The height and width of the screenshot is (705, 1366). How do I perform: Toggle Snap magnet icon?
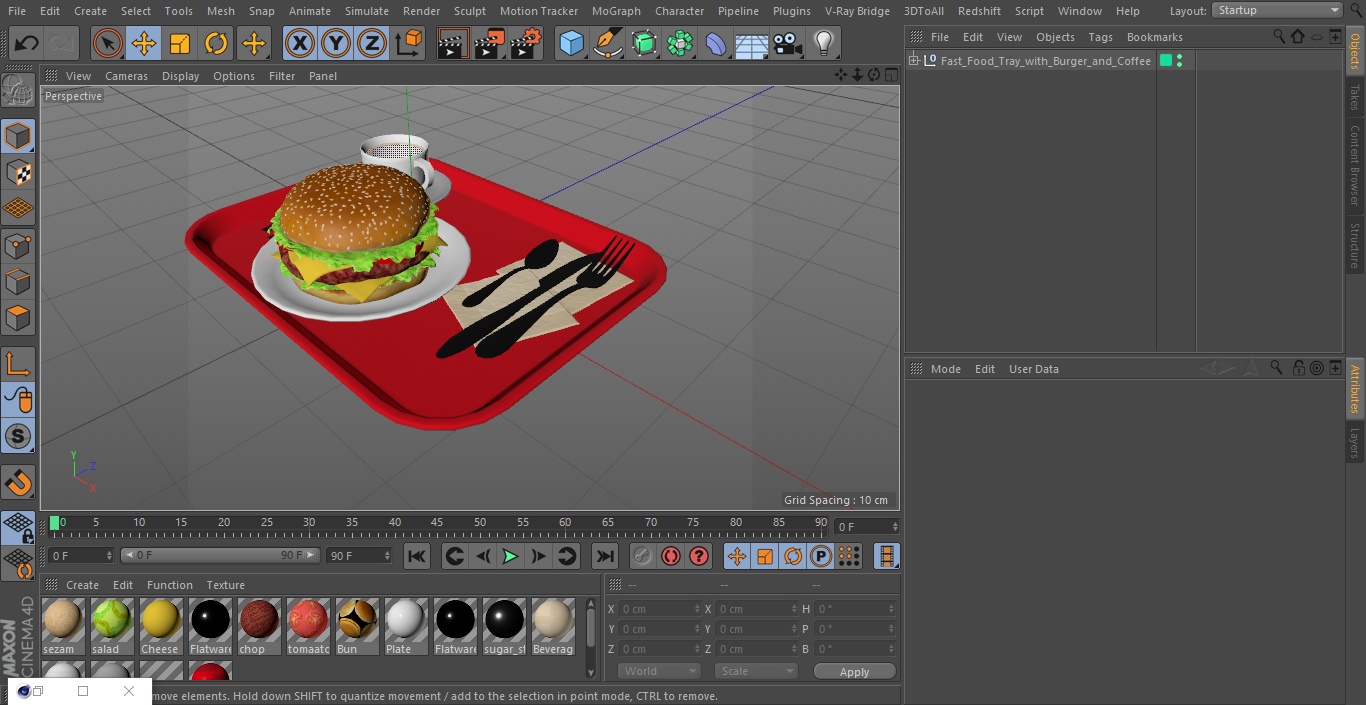[x=18, y=484]
